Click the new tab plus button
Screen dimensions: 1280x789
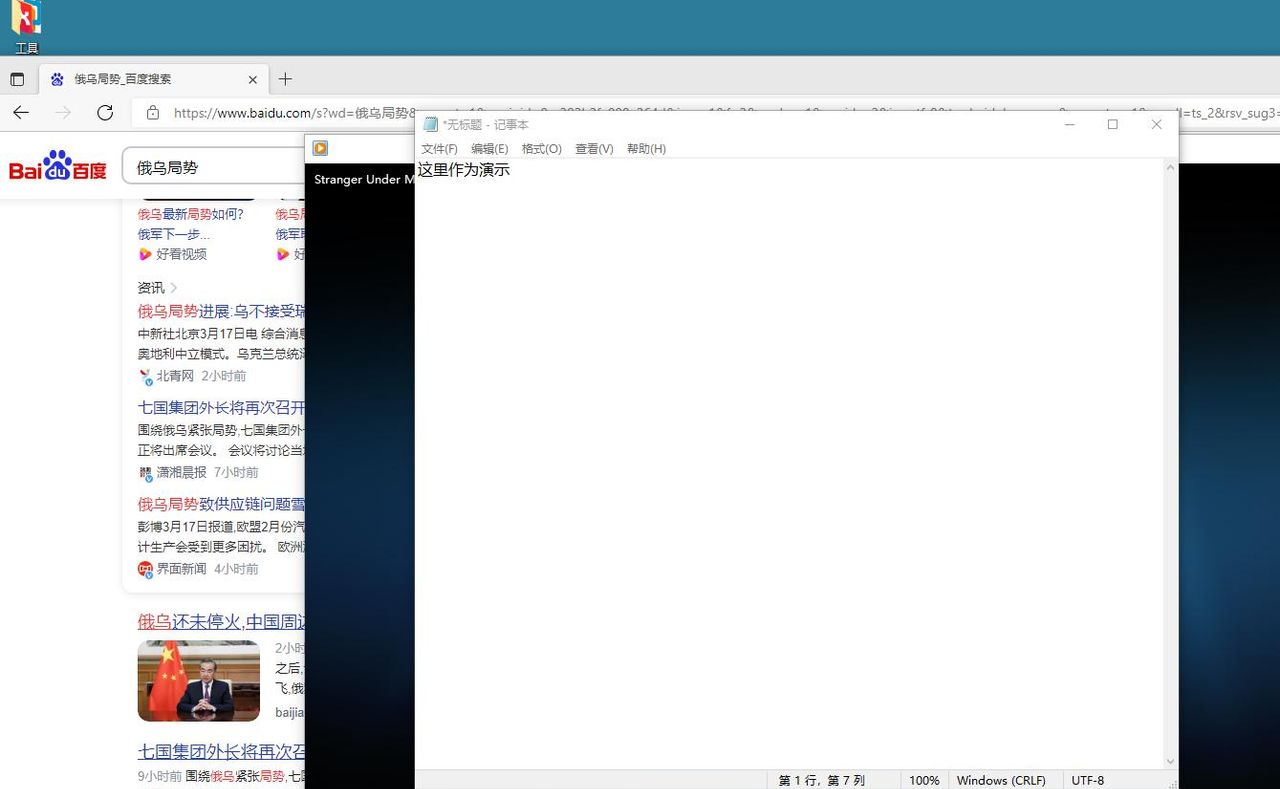[x=286, y=79]
